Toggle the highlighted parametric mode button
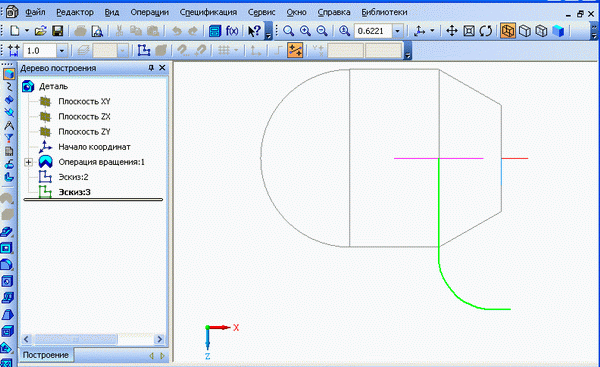The height and width of the screenshot is (367, 600). pos(295,51)
